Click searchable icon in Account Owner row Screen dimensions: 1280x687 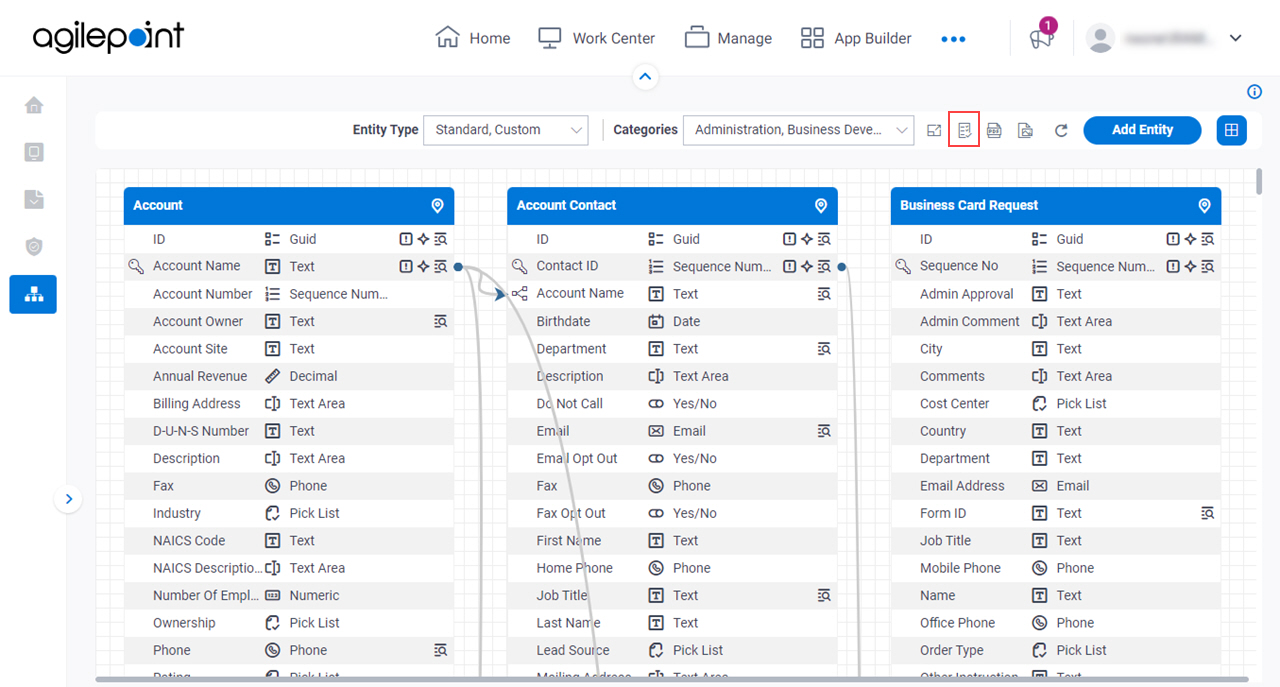coord(440,321)
